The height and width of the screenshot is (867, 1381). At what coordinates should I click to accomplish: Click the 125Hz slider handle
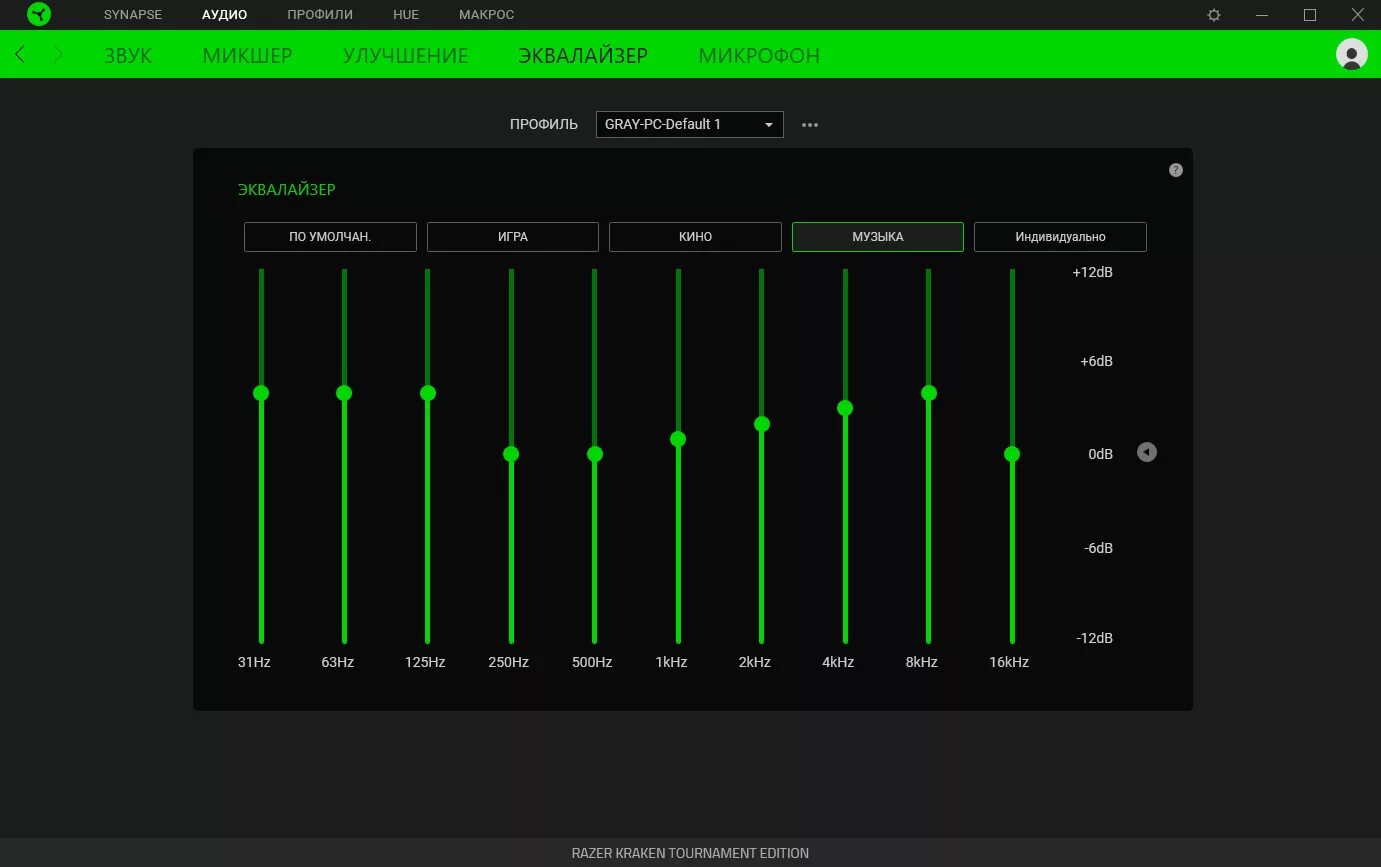coord(428,393)
